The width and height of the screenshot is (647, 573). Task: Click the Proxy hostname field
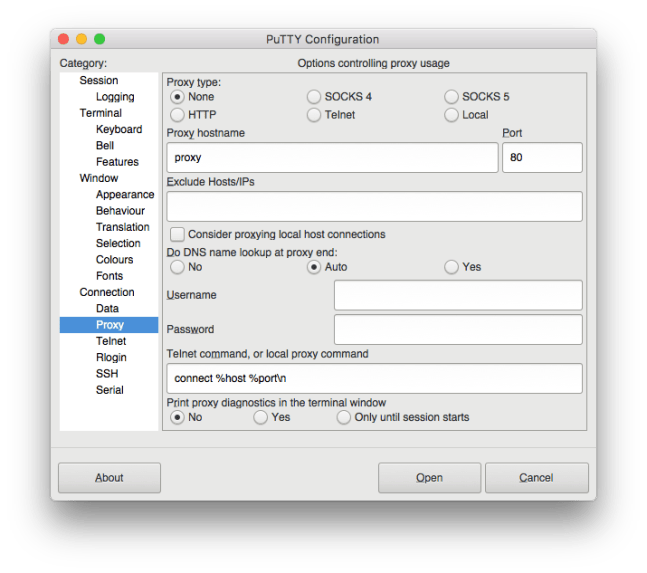point(332,157)
